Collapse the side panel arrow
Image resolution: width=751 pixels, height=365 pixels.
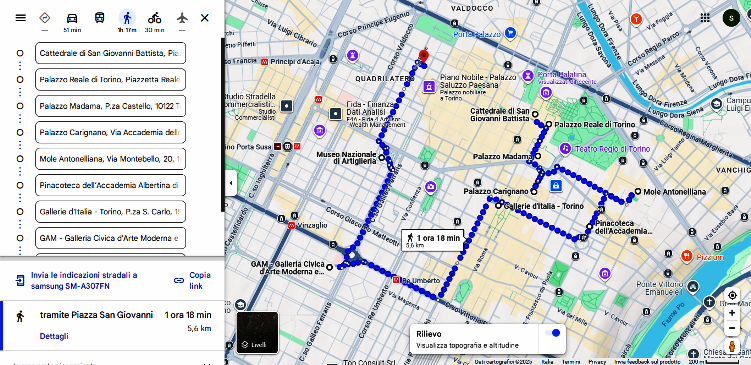(x=231, y=183)
